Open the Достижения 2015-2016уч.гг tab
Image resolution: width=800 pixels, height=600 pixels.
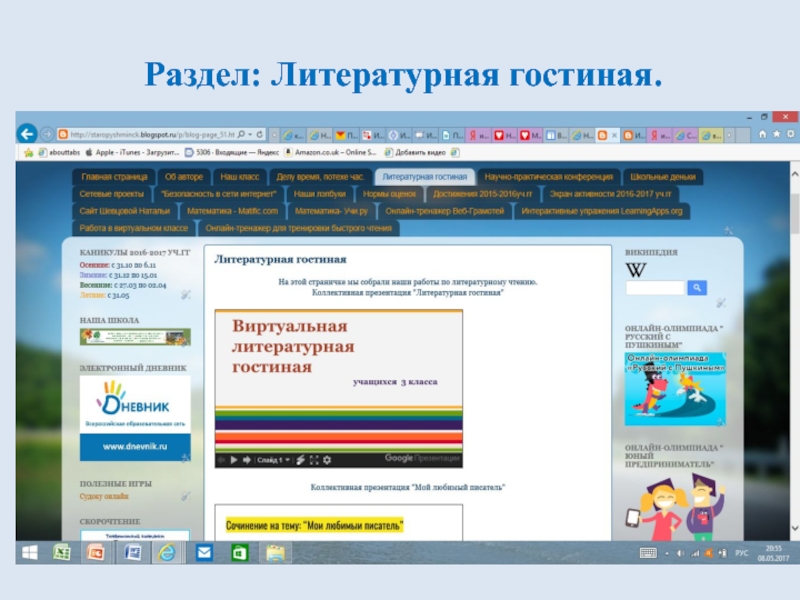click(483, 194)
